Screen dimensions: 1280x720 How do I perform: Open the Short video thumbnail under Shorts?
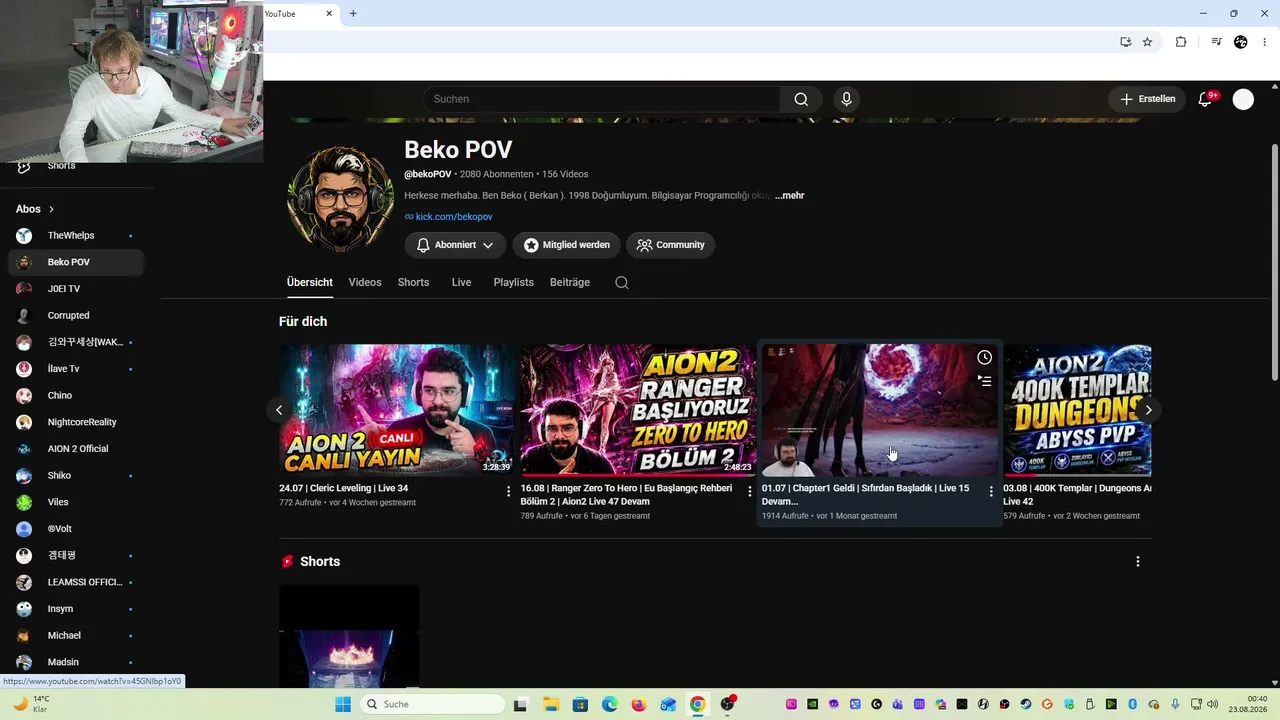click(349, 636)
